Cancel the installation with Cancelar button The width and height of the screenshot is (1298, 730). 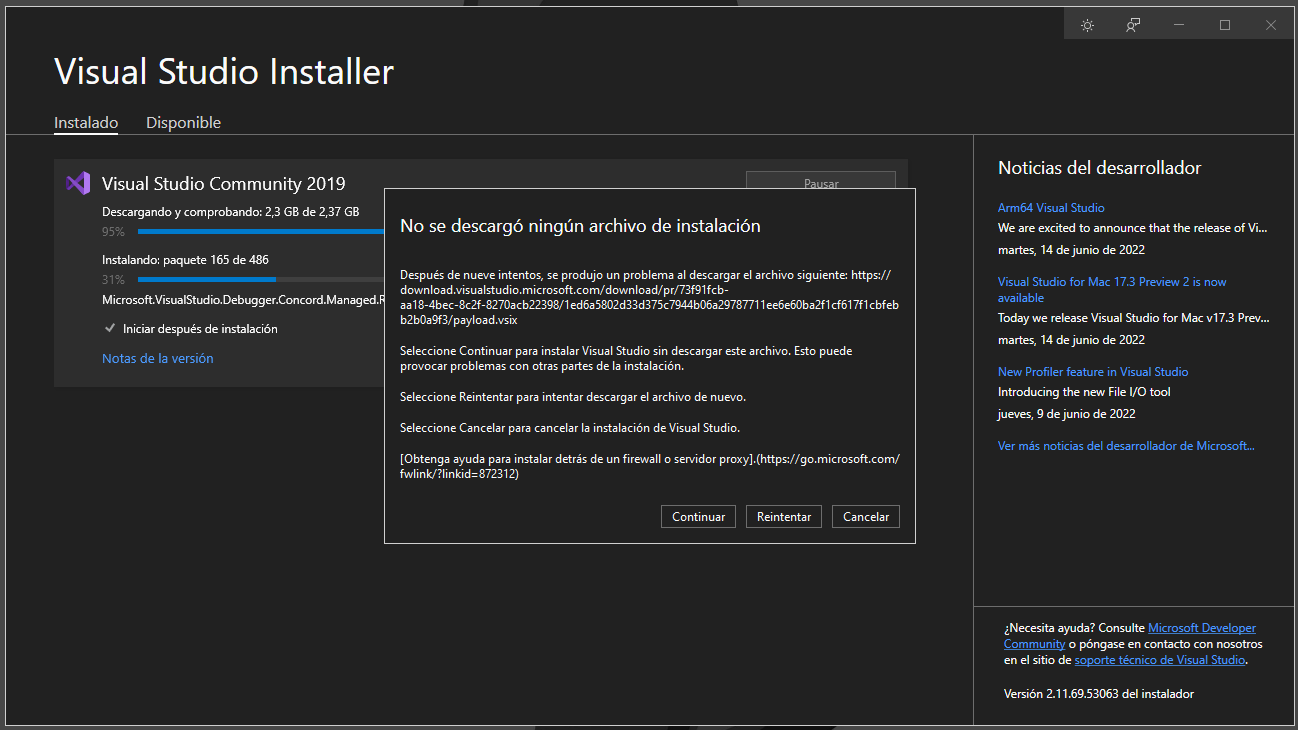tap(866, 516)
